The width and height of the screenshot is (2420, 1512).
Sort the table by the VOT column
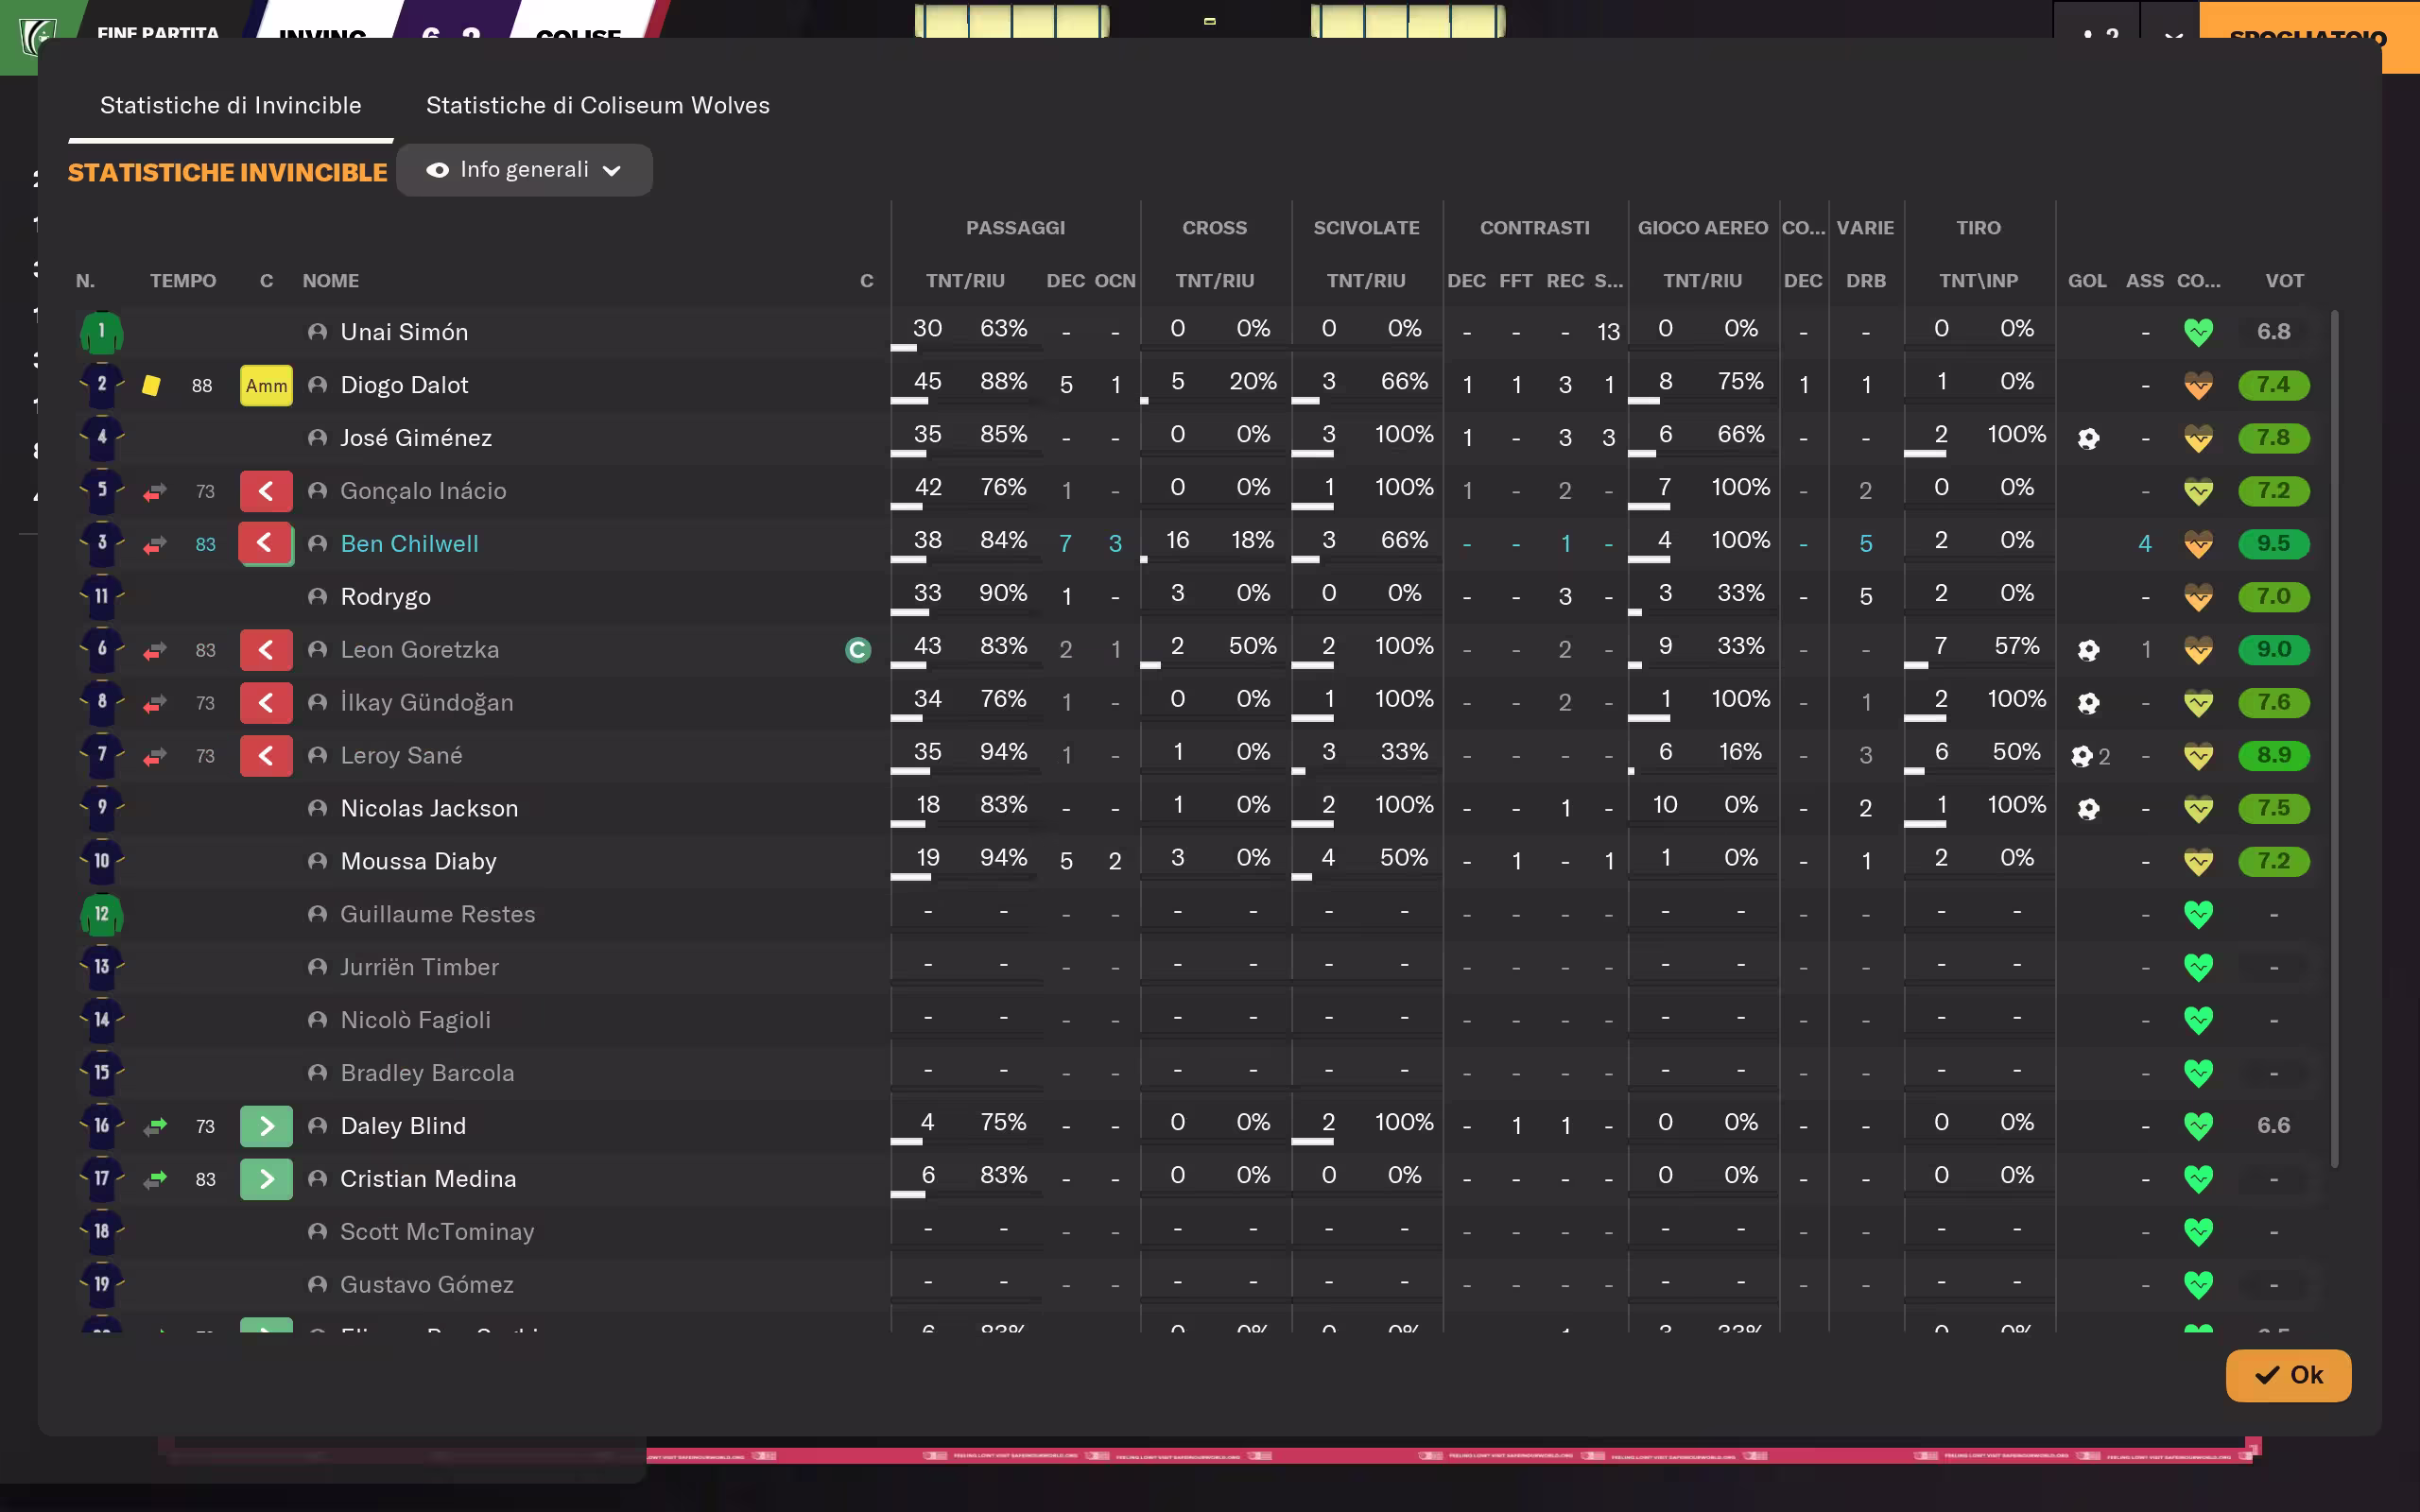click(2283, 281)
